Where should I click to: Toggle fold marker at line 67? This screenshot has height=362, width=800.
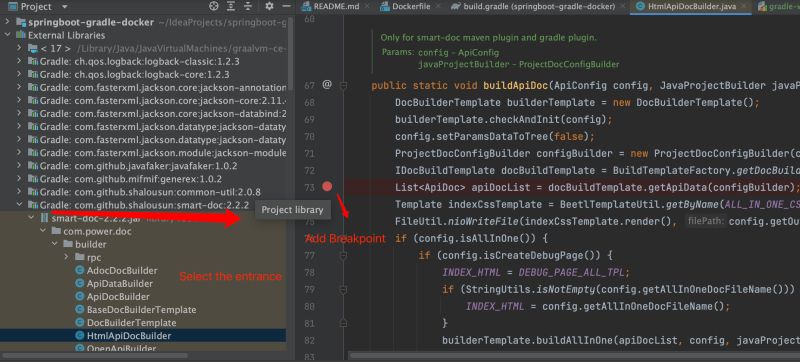(343, 86)
